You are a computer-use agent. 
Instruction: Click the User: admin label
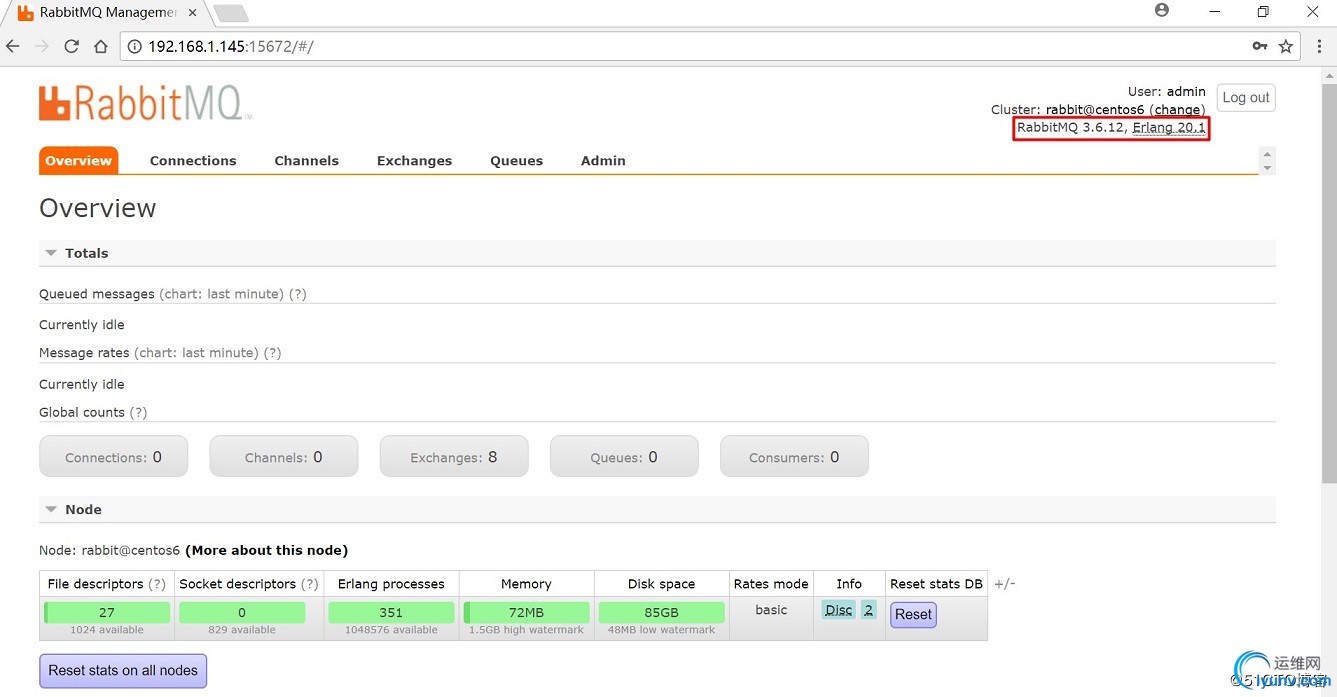coord(1167,91)
